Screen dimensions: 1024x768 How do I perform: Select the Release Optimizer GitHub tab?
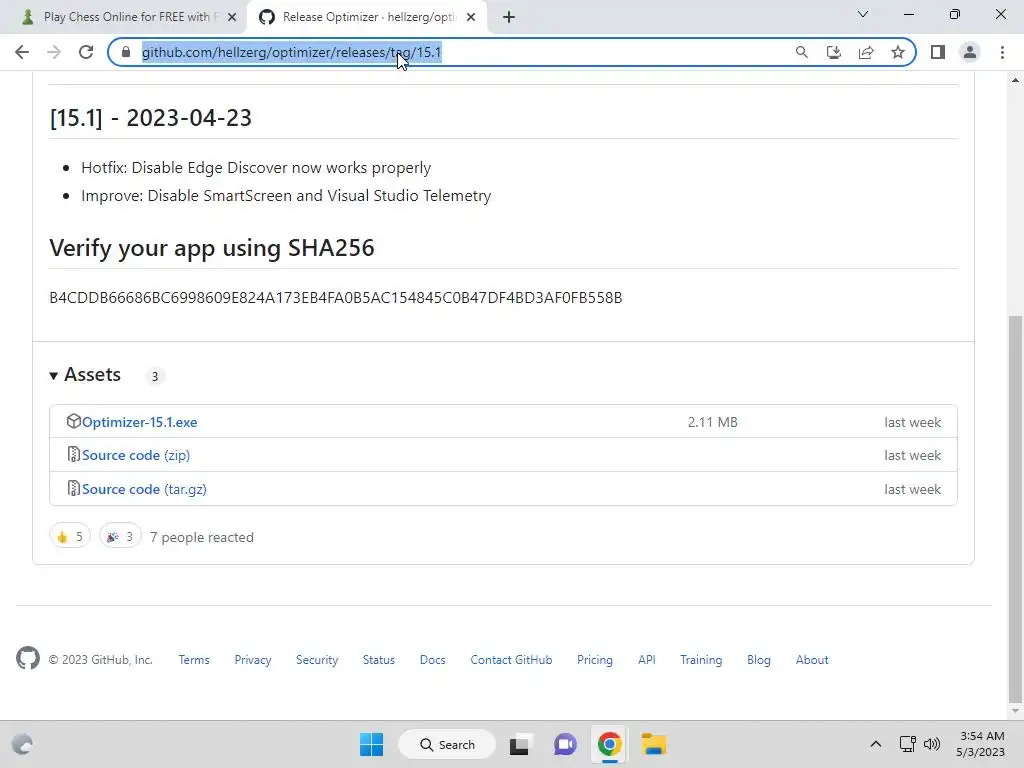pyautogui.click(x=366, y=17)
